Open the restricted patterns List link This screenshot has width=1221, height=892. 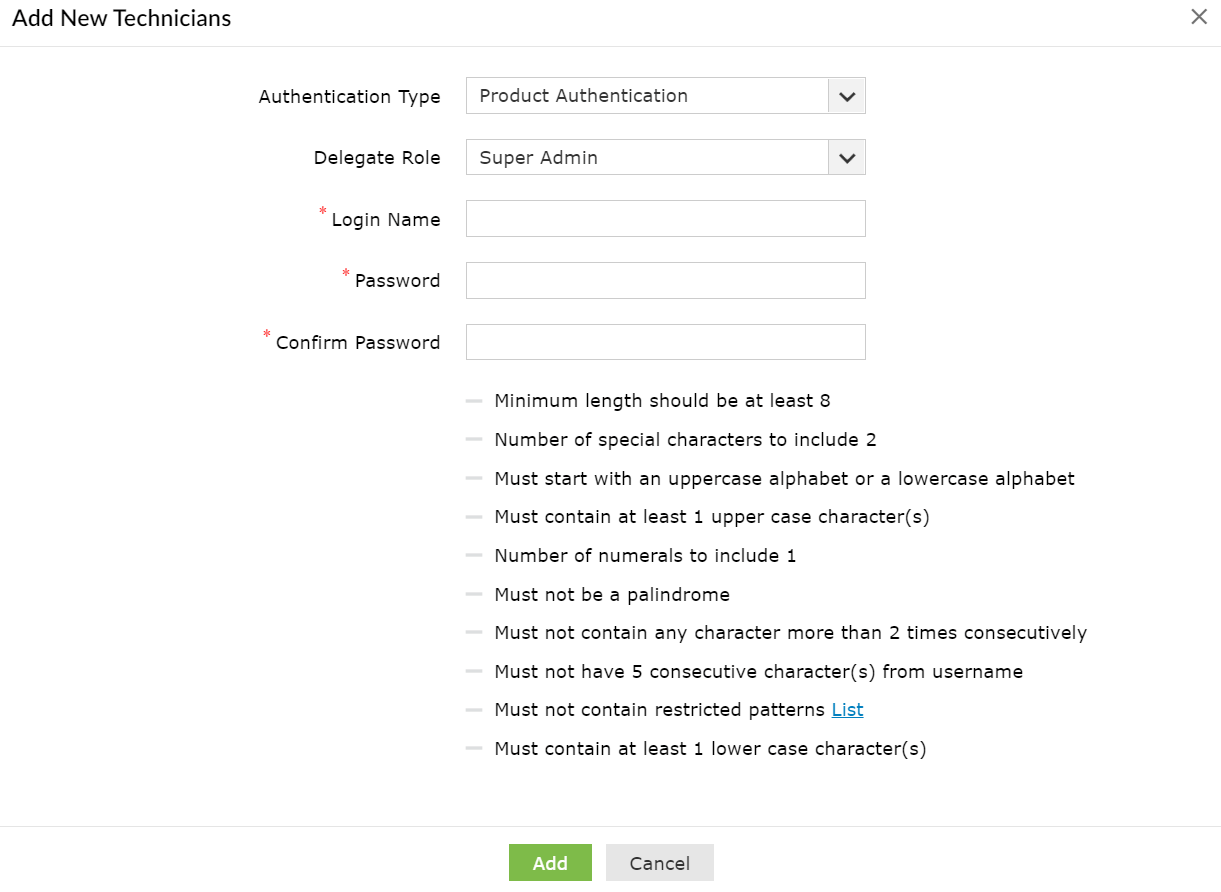coord(847,710)
